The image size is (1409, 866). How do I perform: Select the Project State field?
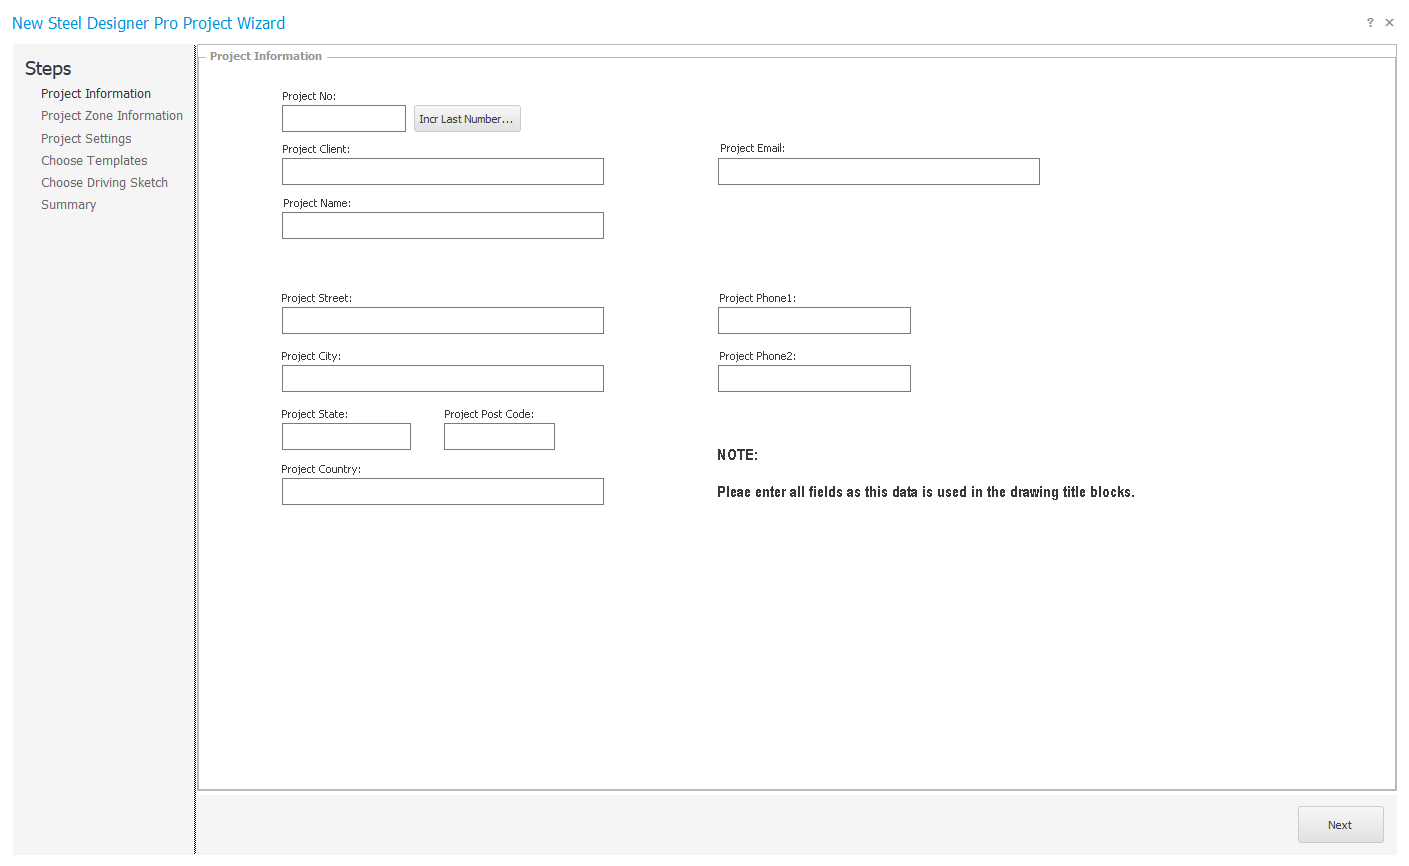point(346,436)
